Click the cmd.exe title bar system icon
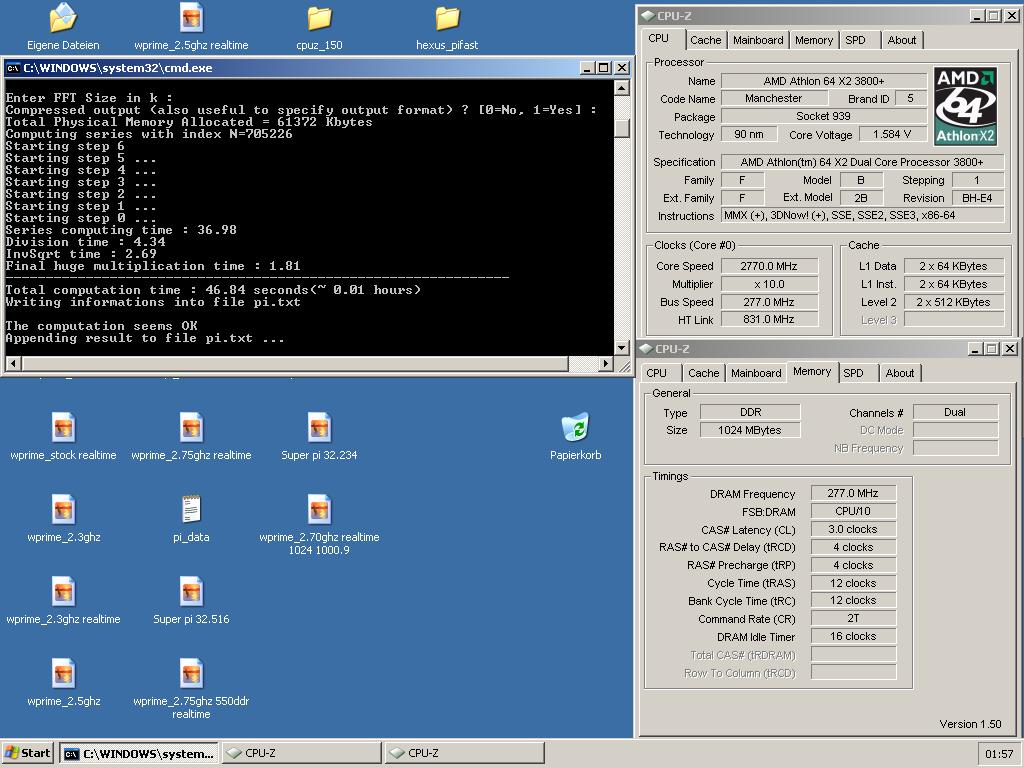Viewport: 1024px width, 768px height. [12, 68]
